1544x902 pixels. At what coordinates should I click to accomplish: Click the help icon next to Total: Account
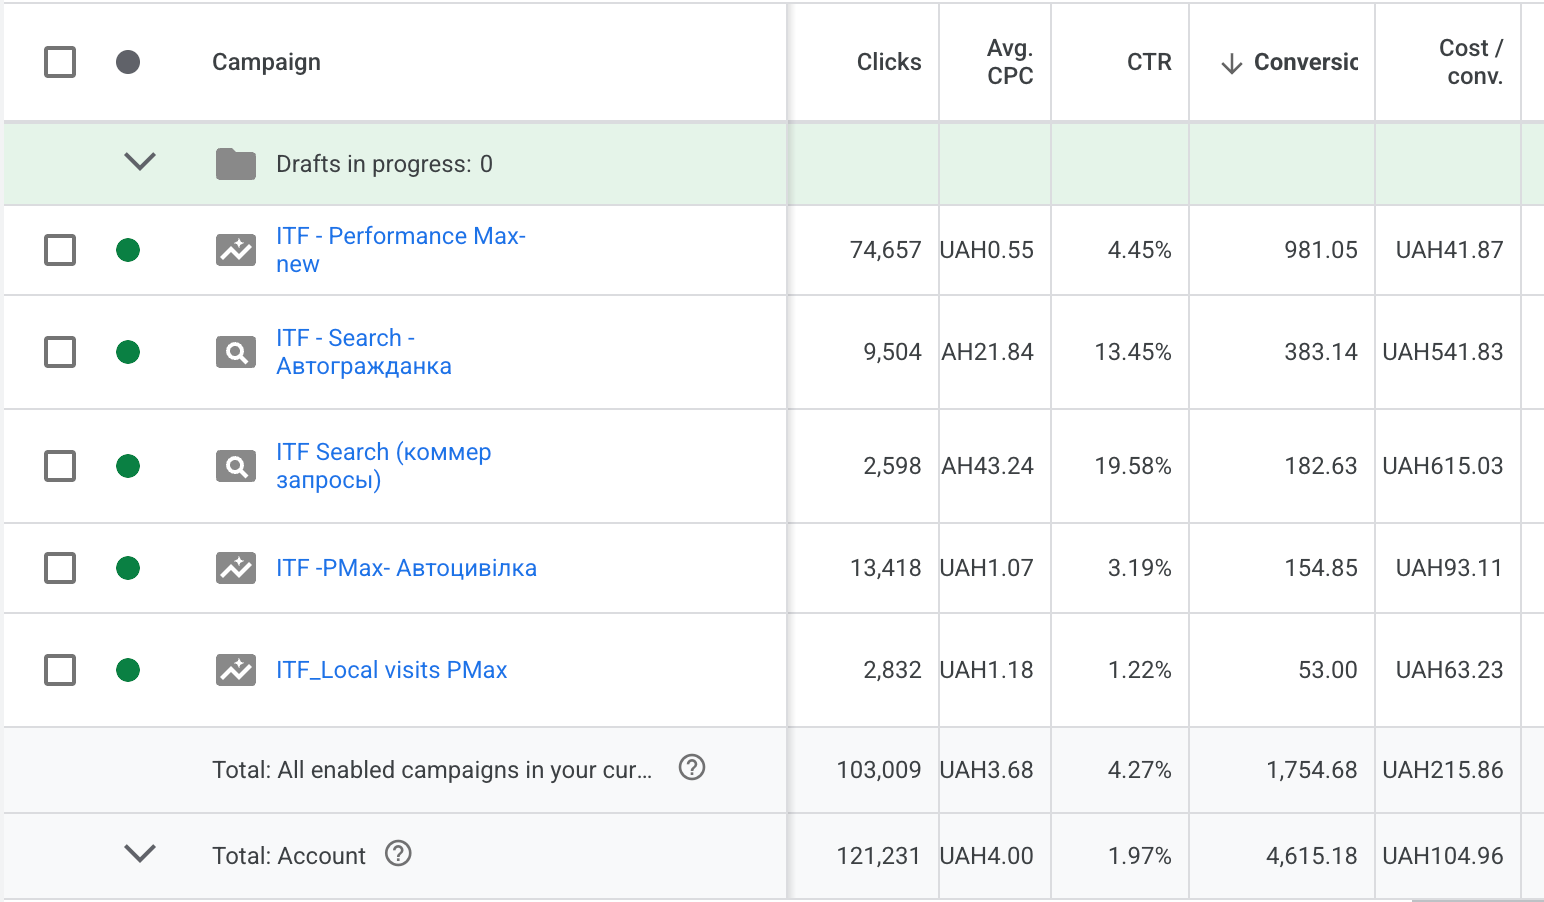pyautogui.click(x=398, y=854)
